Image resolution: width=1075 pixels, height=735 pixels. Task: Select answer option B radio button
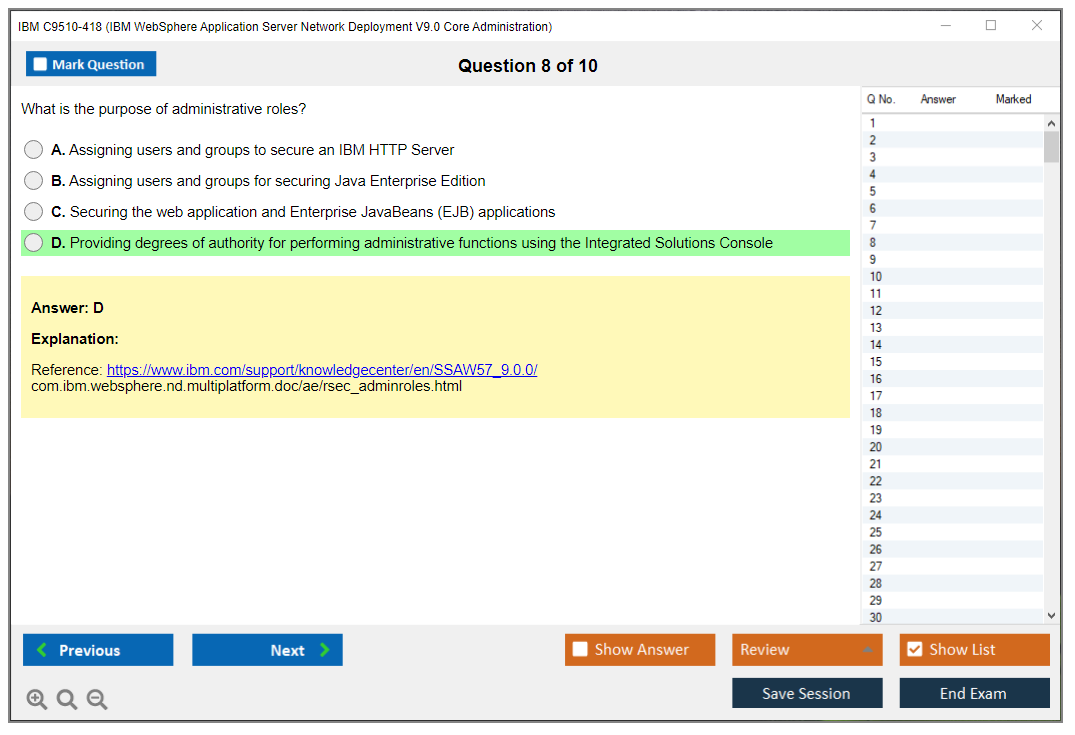click(34, 181)
